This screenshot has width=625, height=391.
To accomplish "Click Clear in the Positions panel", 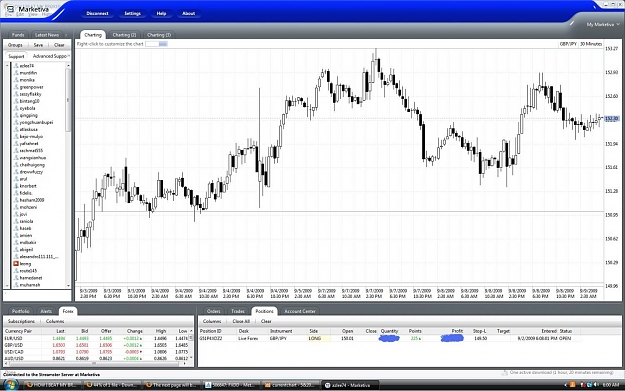I will coord(266,321).
